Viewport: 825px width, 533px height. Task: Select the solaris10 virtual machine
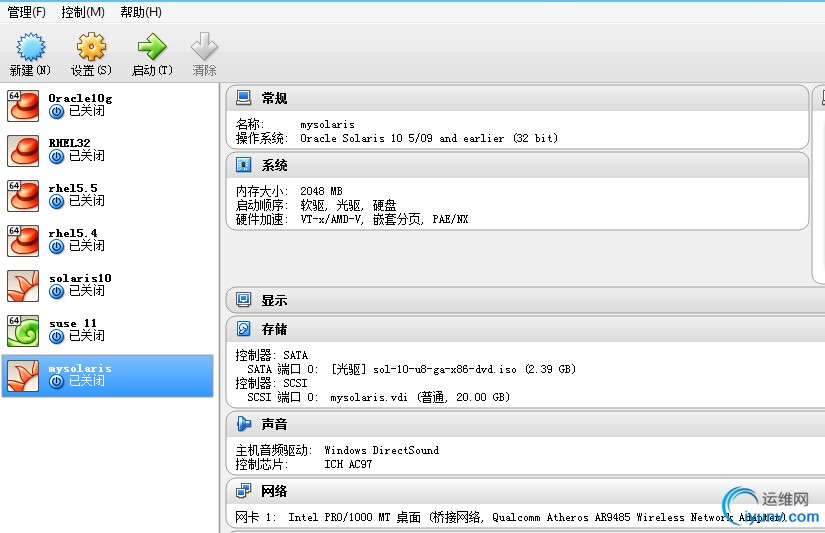point(107,286)
